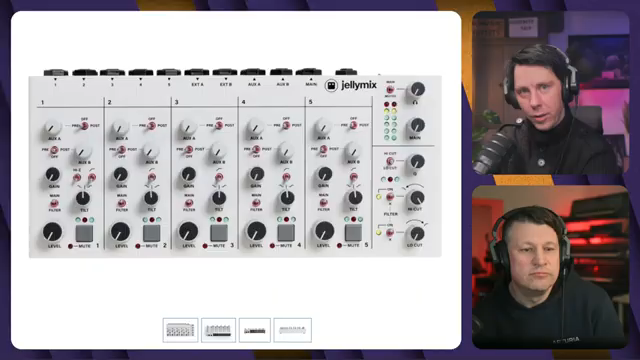Screen dimensions: 640x360
Task: Select the white side profile thumbnail
Action: pyautogui.click(x=293, y=330)
